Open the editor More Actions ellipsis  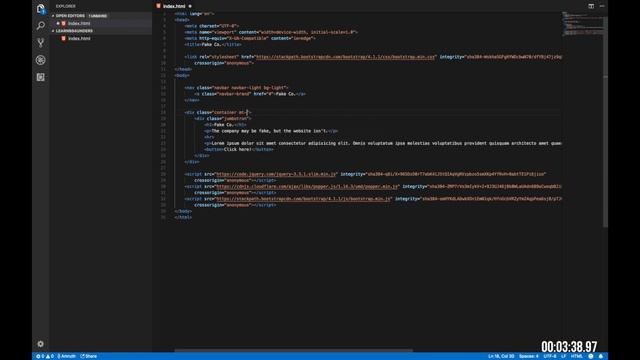pos(602,6)
